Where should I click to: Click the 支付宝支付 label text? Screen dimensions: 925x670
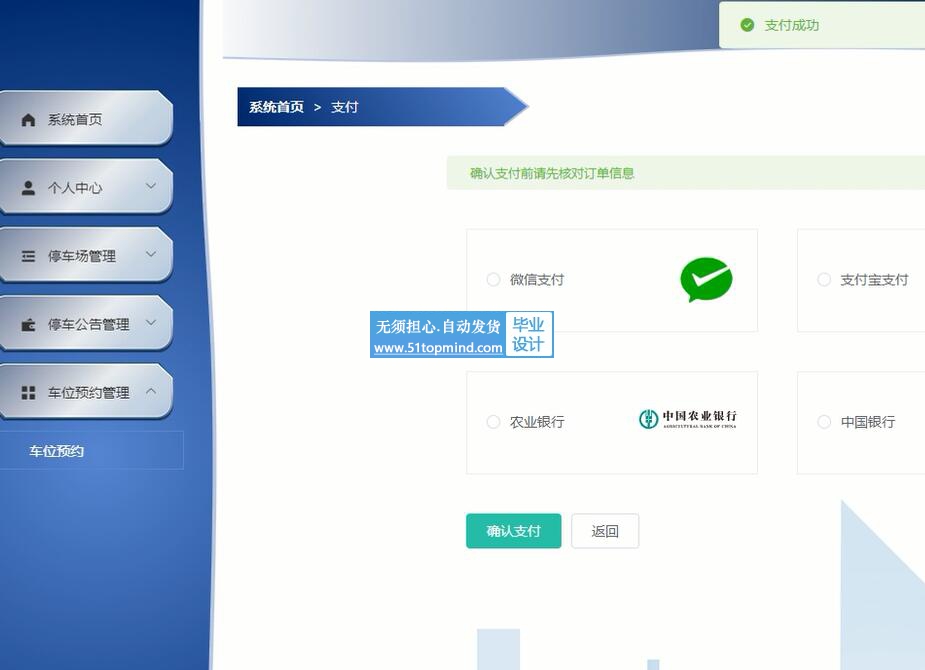tap(874, 280)
